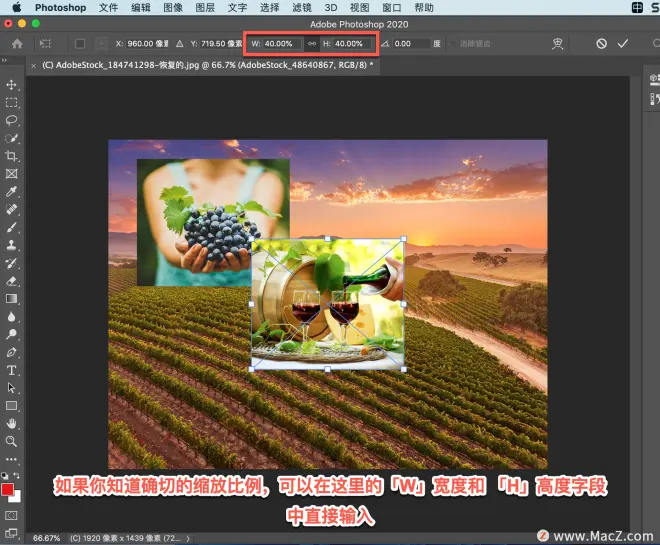Open the Photoshop application menu

pos(60,8)
